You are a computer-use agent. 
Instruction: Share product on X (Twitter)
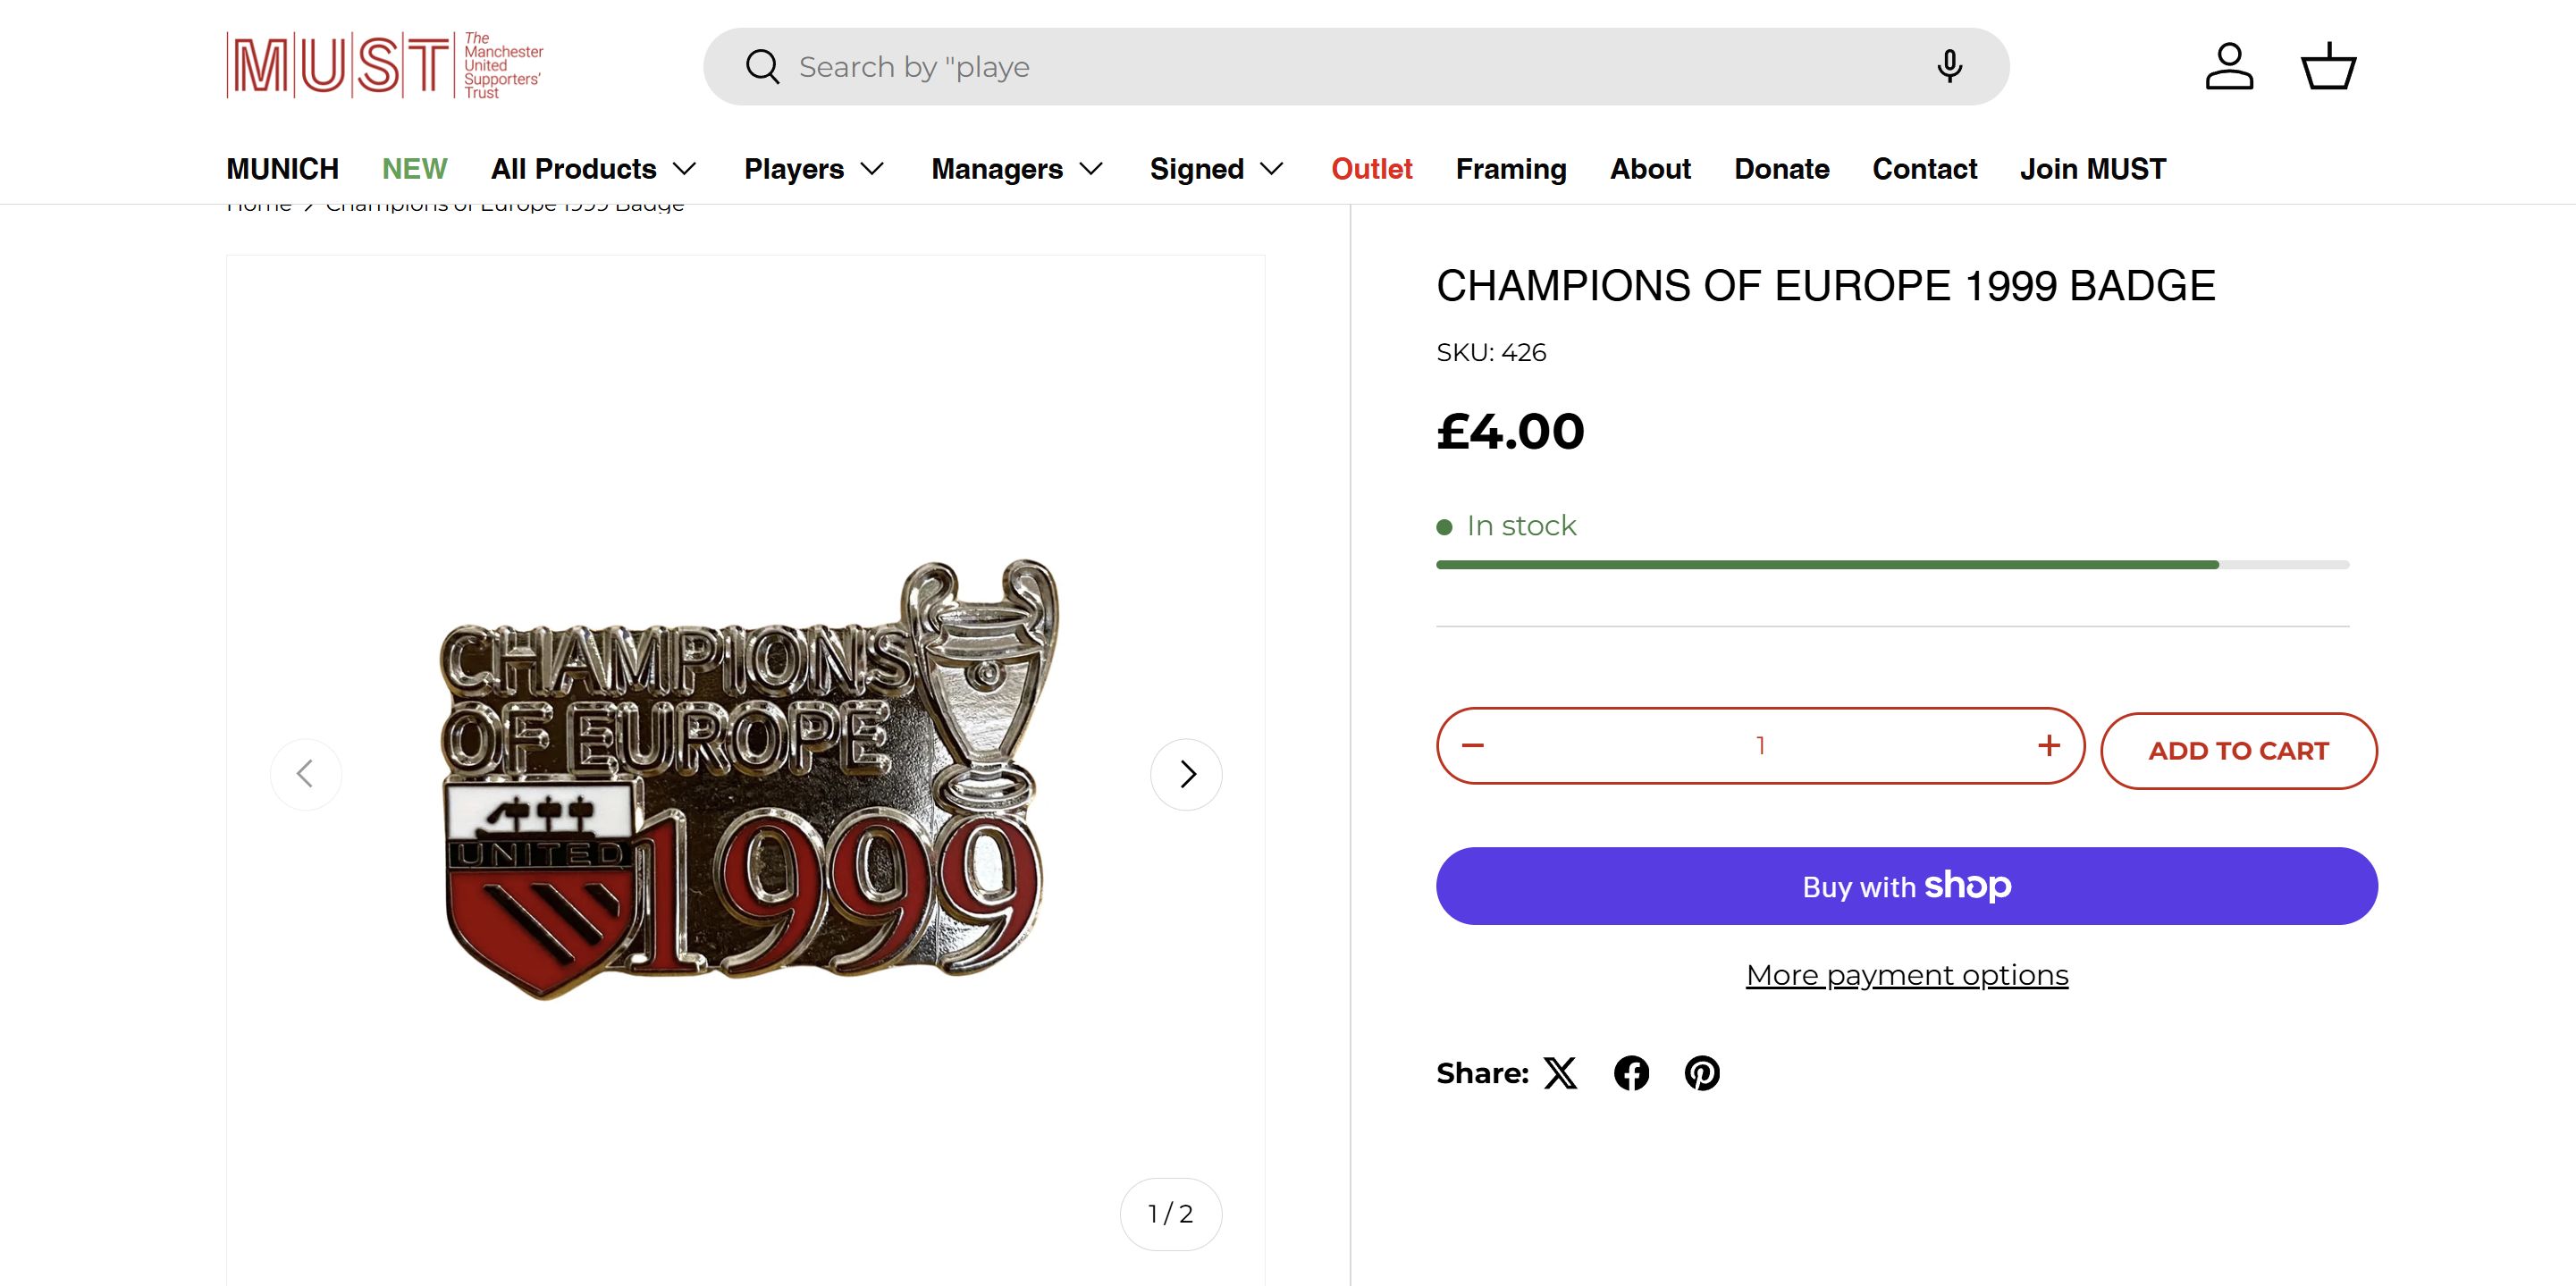[1560, 1073]
